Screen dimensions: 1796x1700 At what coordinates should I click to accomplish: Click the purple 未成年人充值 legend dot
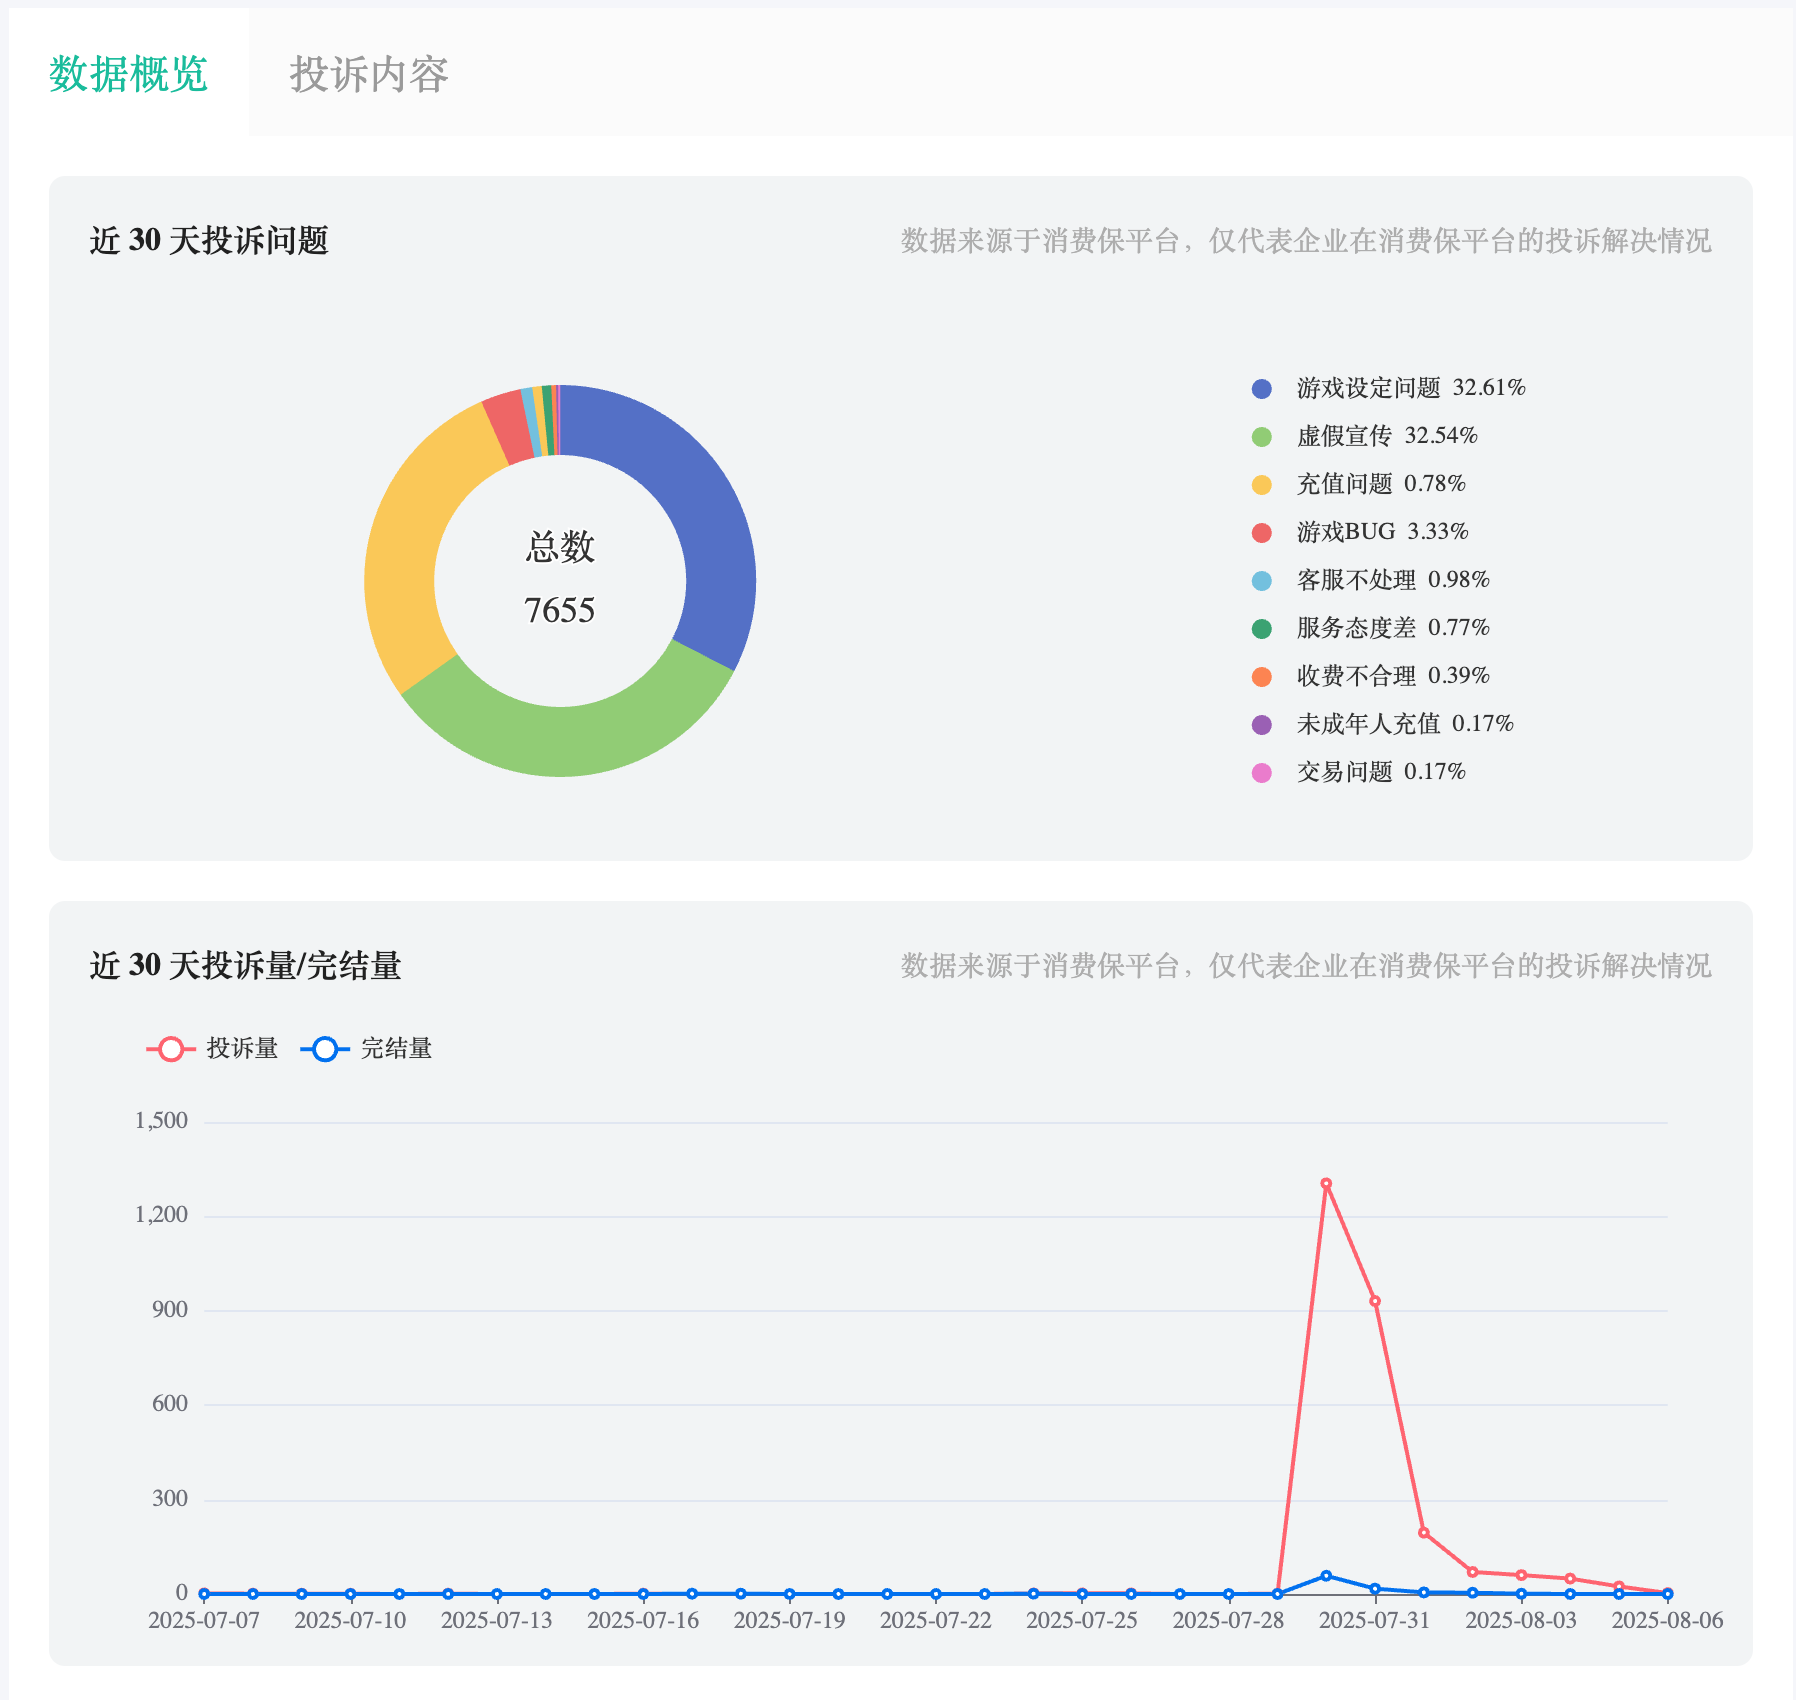pyautogui.click(x=1262, y=724)
